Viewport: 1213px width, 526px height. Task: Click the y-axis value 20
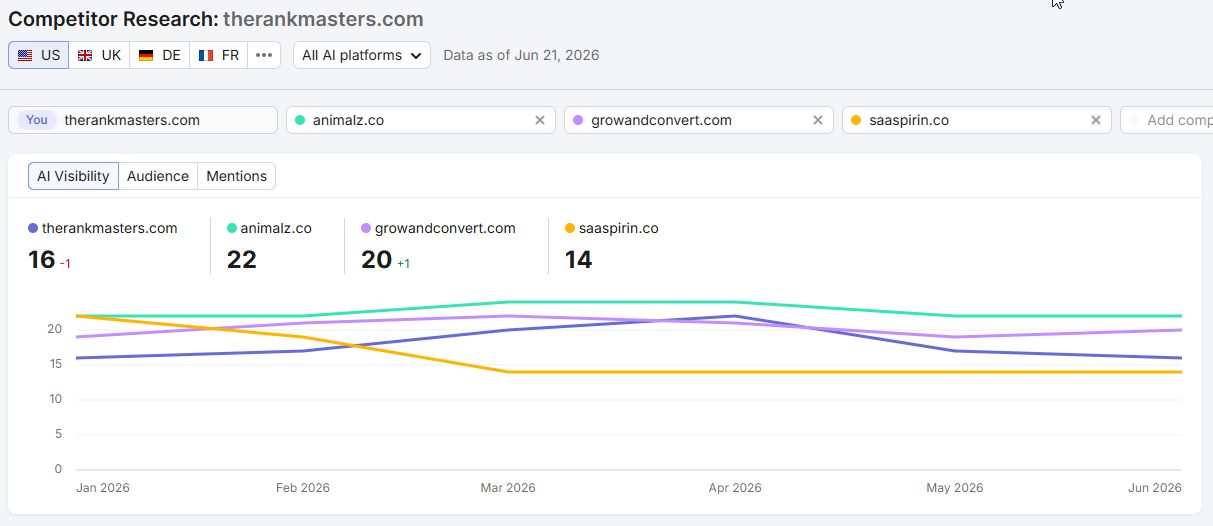tap(54, 329)
